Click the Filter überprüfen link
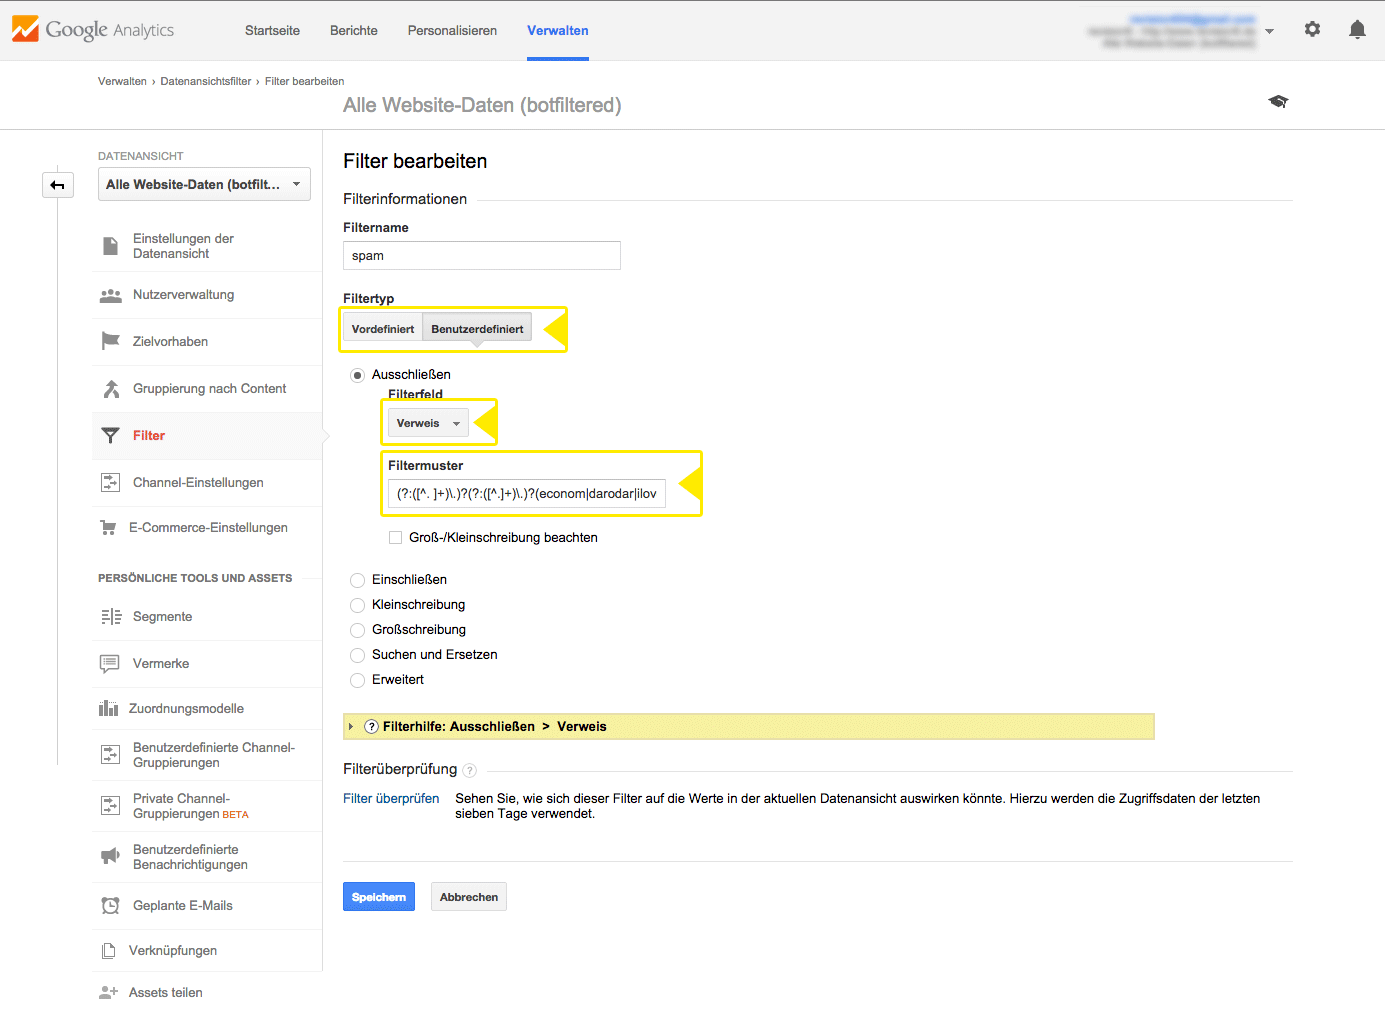 pyautogui.click(x=391, y=799)
